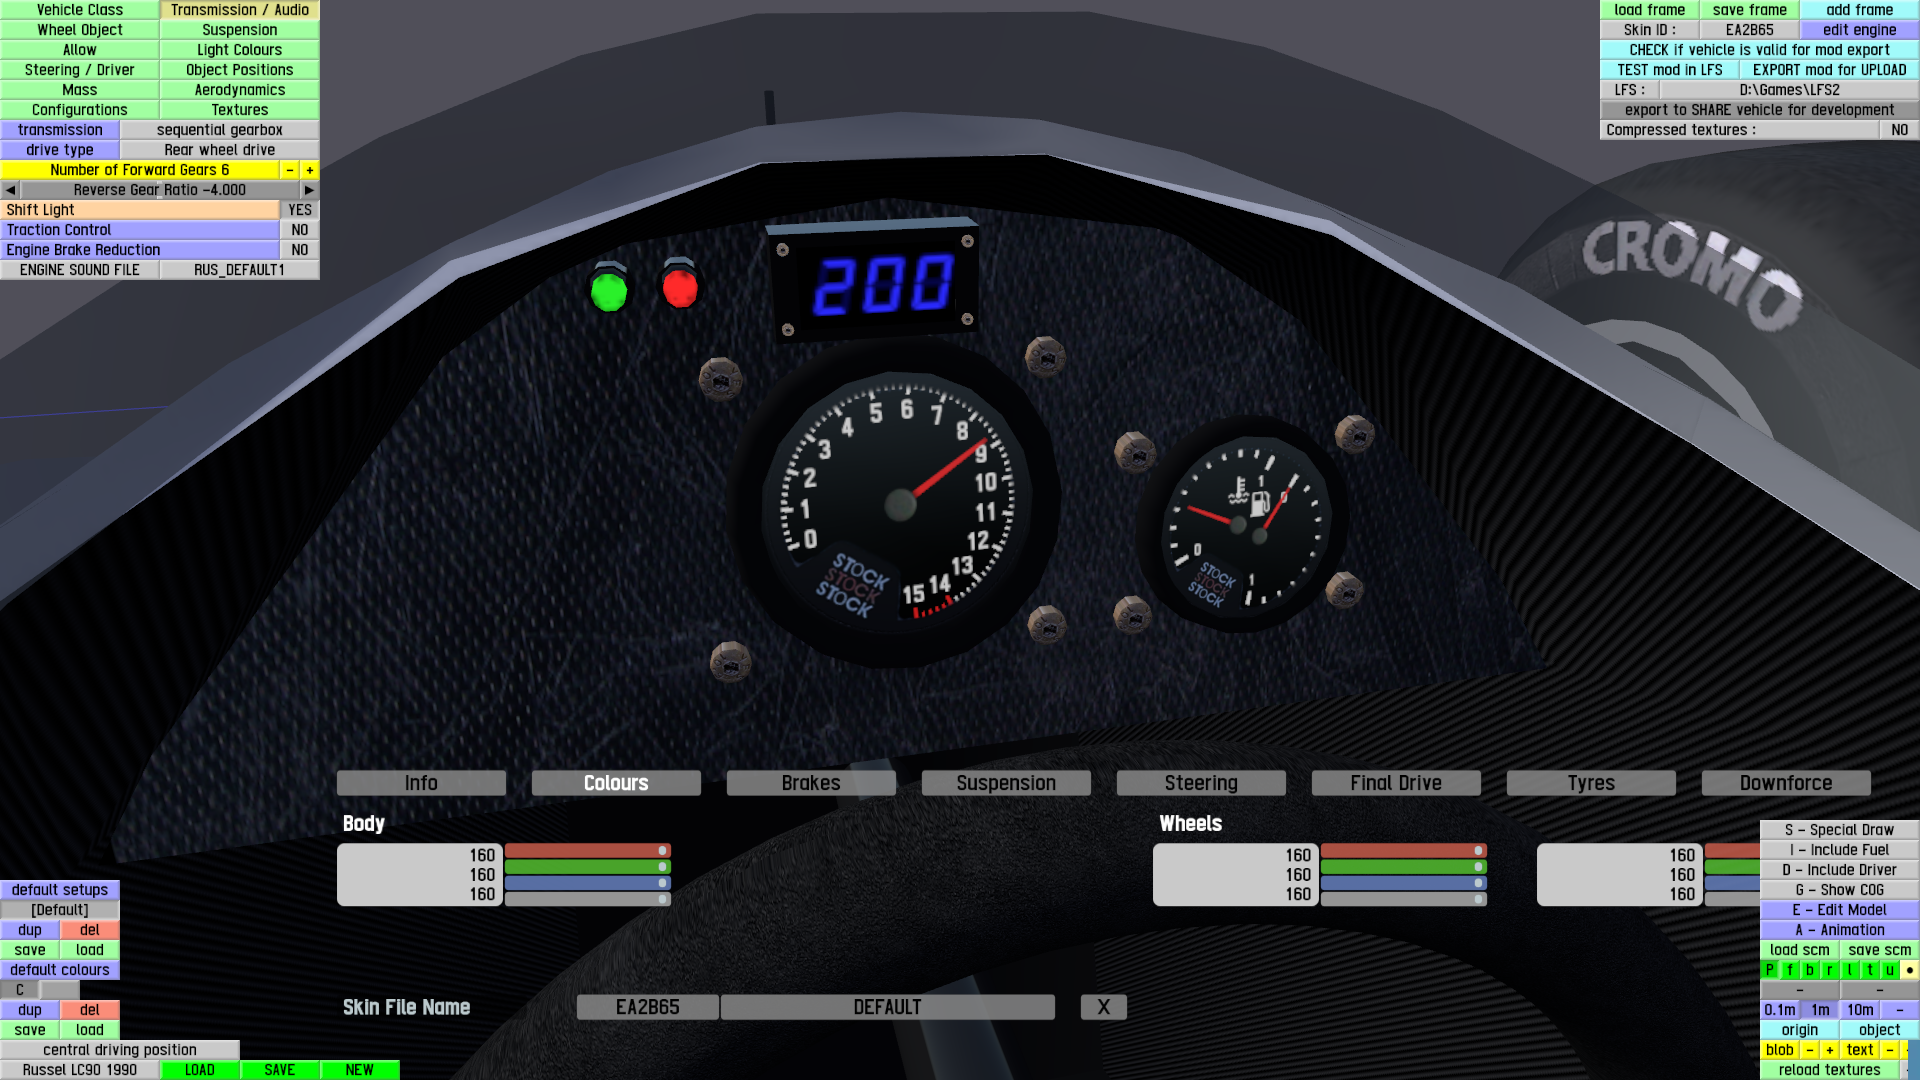
Task: Select the f view button
Action: tap(1790, 970)
